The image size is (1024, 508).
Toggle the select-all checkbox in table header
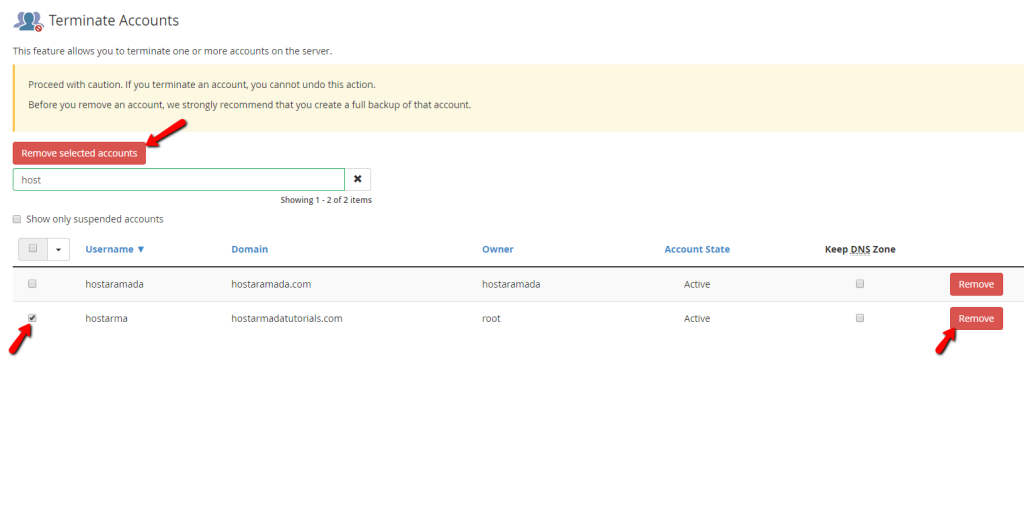[33, 248]
